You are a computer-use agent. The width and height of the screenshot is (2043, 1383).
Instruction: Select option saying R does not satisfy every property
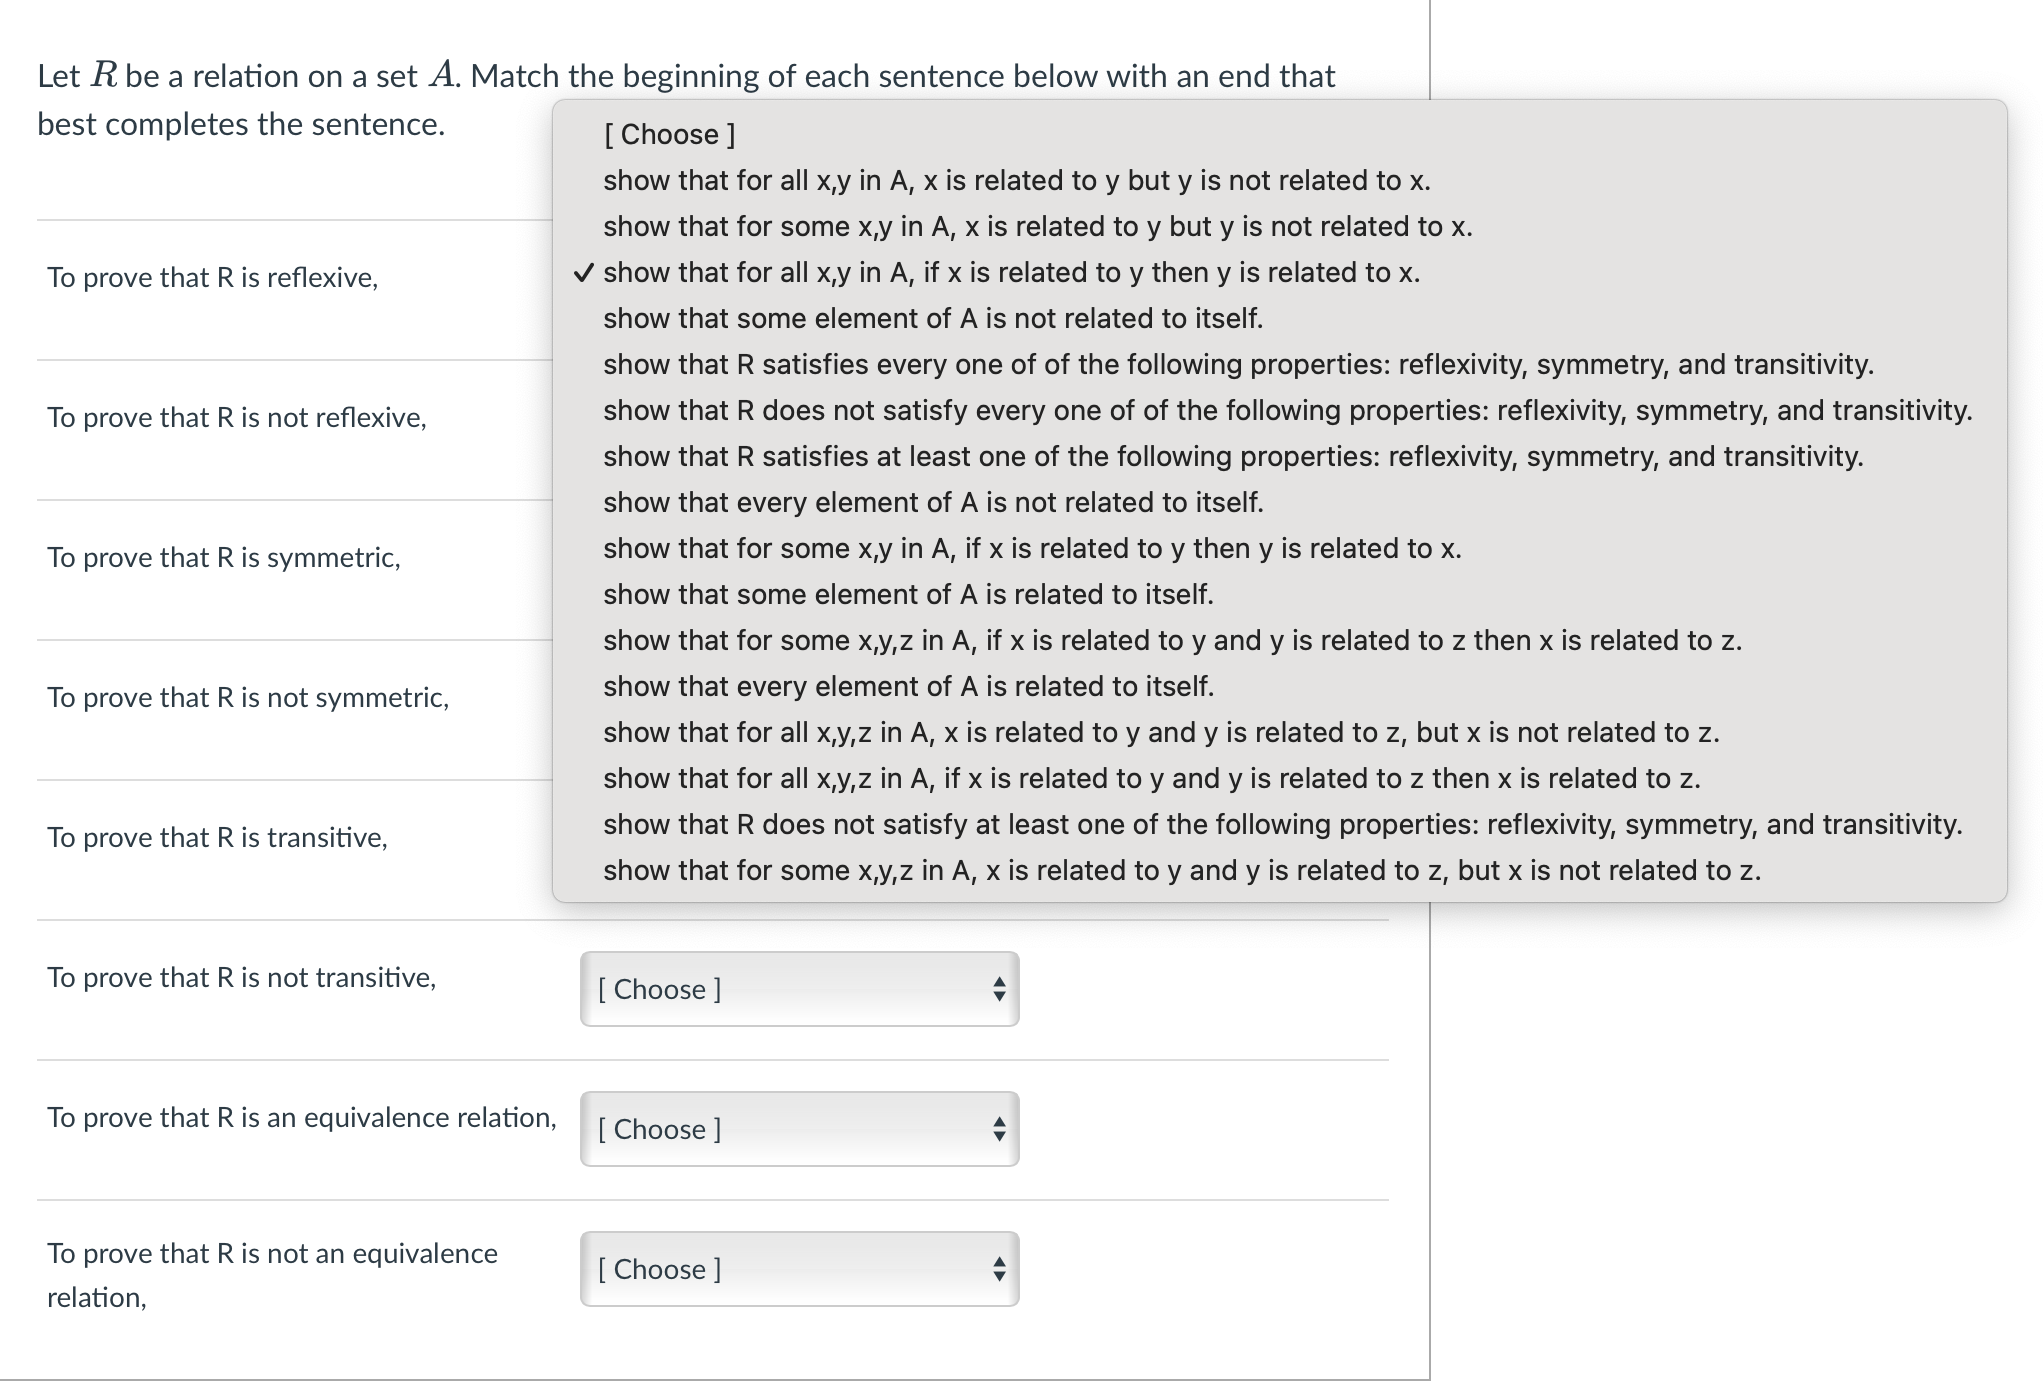pyautogui.click(x=1284, y=410)
